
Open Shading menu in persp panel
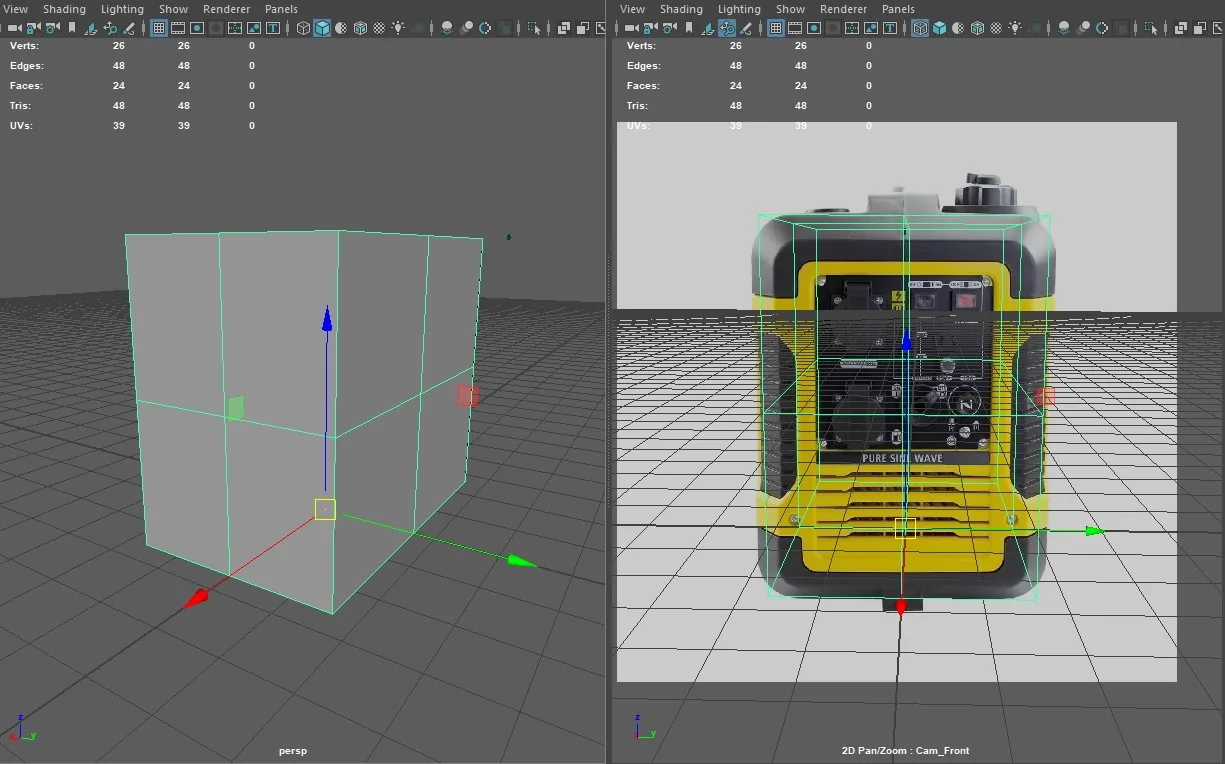click(64, 9)
